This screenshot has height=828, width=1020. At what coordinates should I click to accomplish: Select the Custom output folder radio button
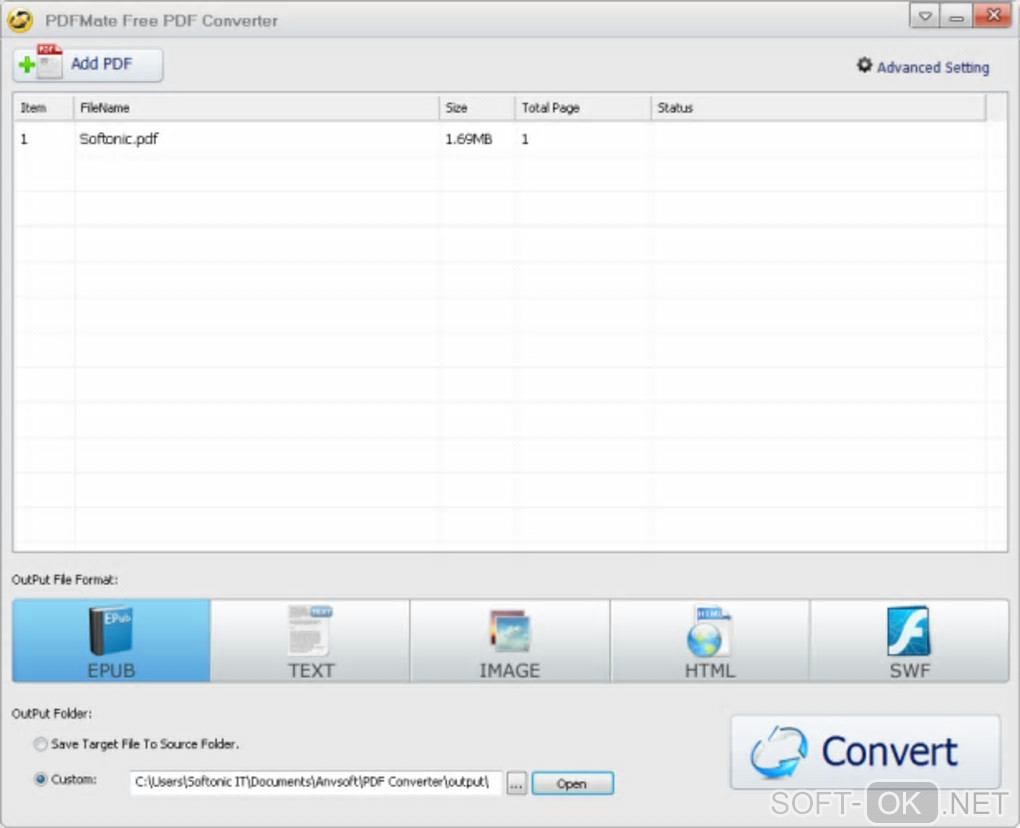pyautogui.click(x=40, y=779)
